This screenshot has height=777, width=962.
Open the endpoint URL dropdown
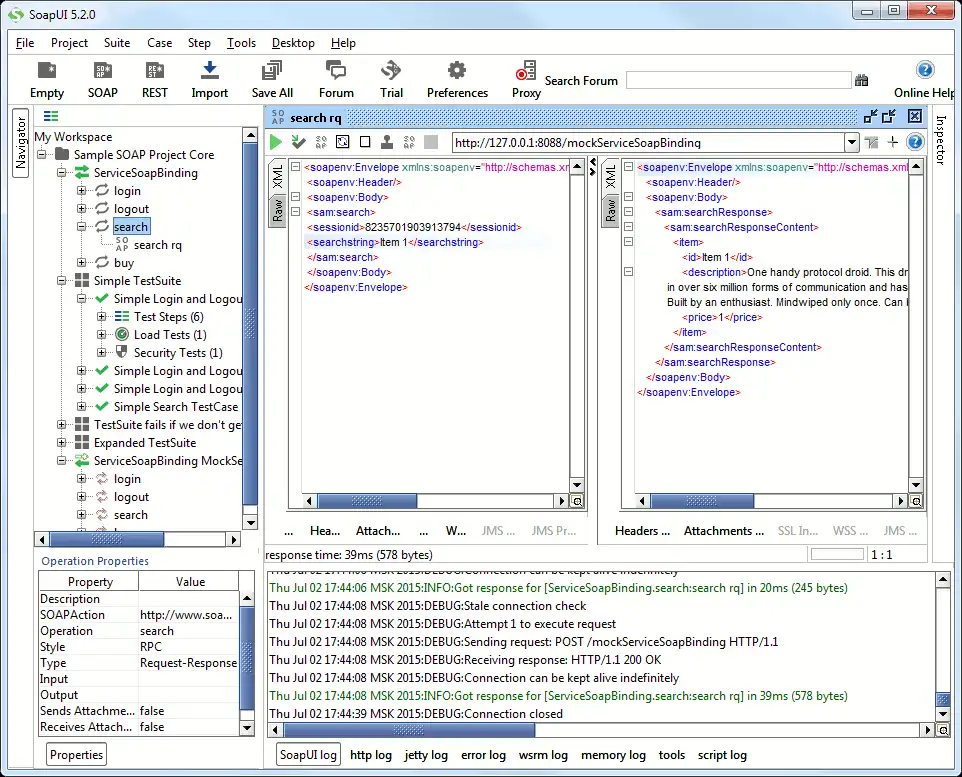(851, 142)
